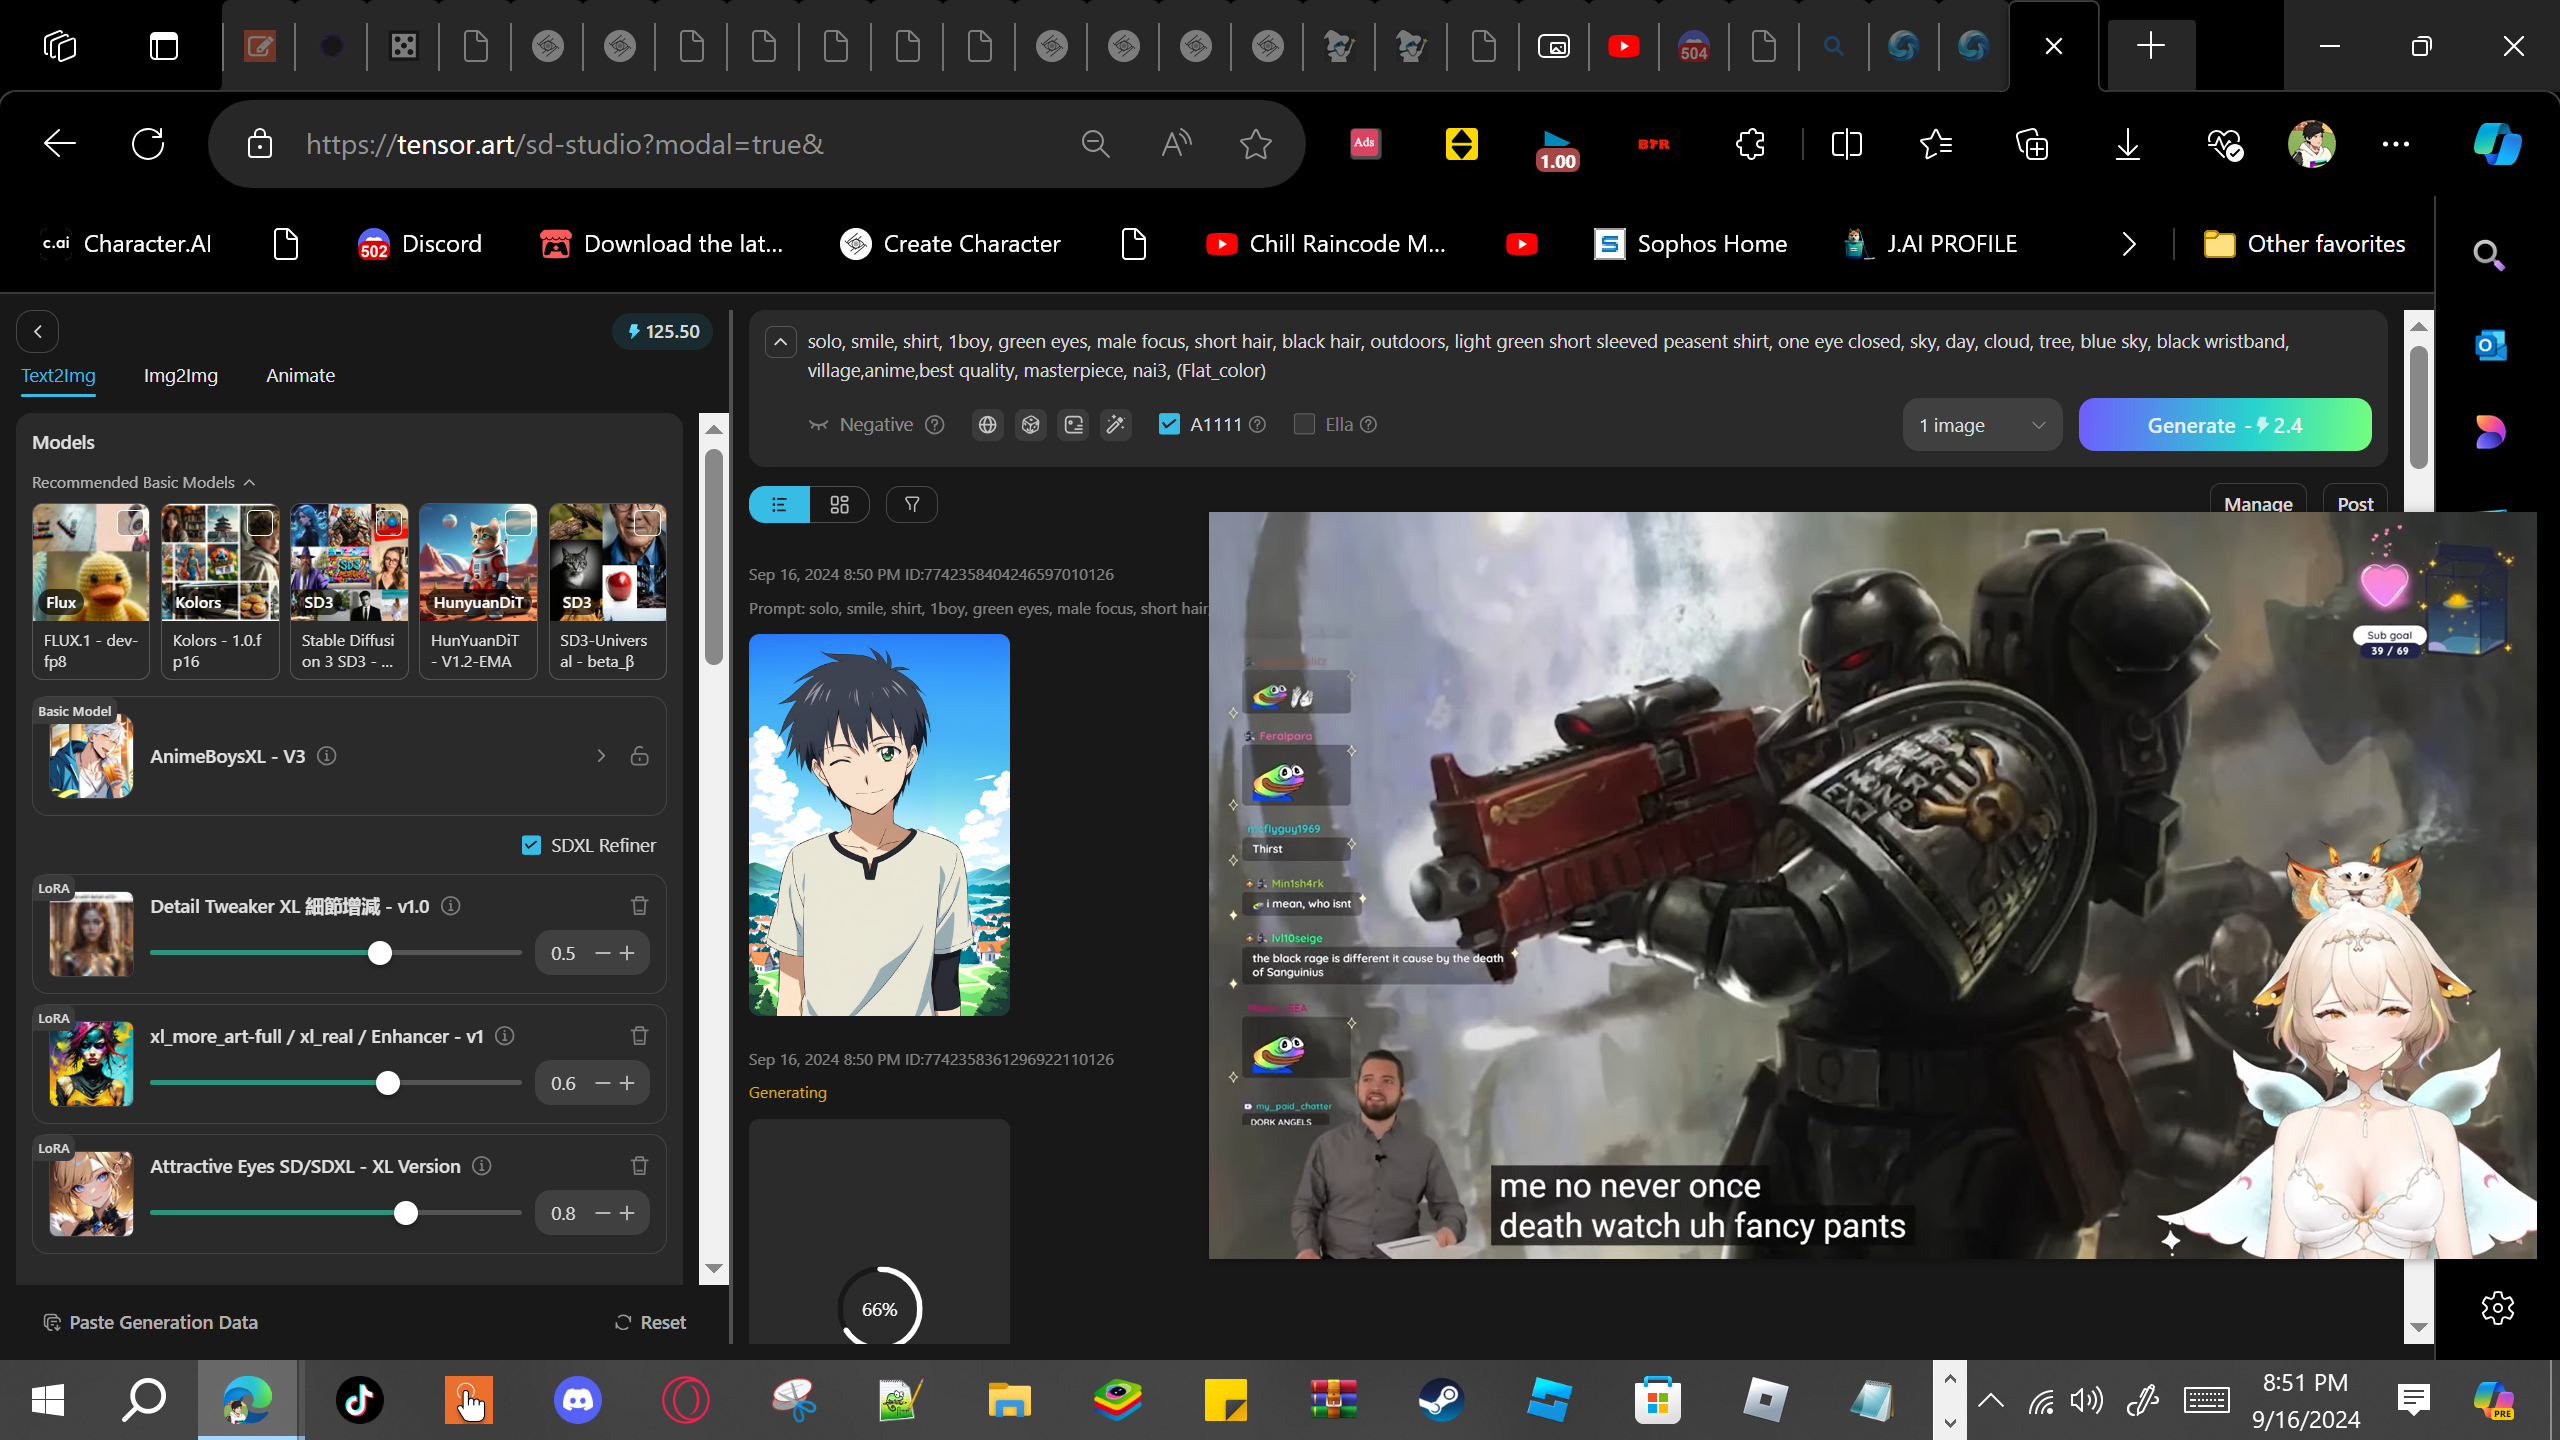The image size is (2560, 1440).
Task: Click the Negative prompt help icon
Action: [935, 425]
